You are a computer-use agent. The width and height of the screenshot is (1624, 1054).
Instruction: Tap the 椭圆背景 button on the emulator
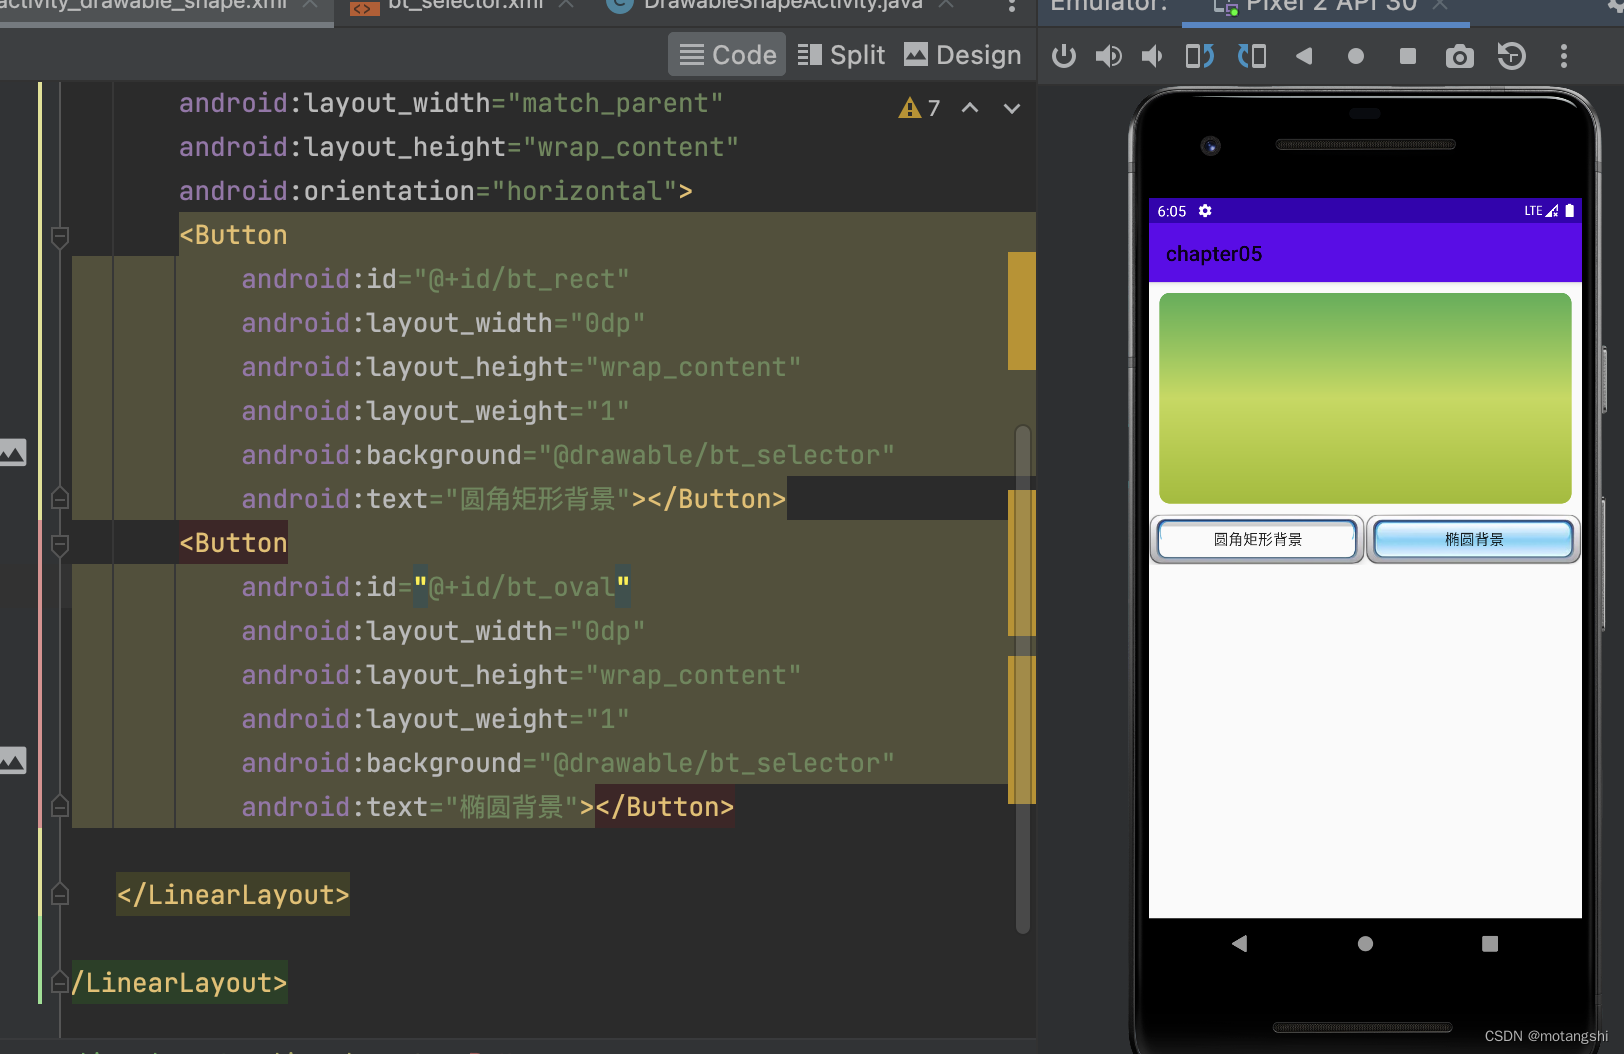(x=1473, y=539)
